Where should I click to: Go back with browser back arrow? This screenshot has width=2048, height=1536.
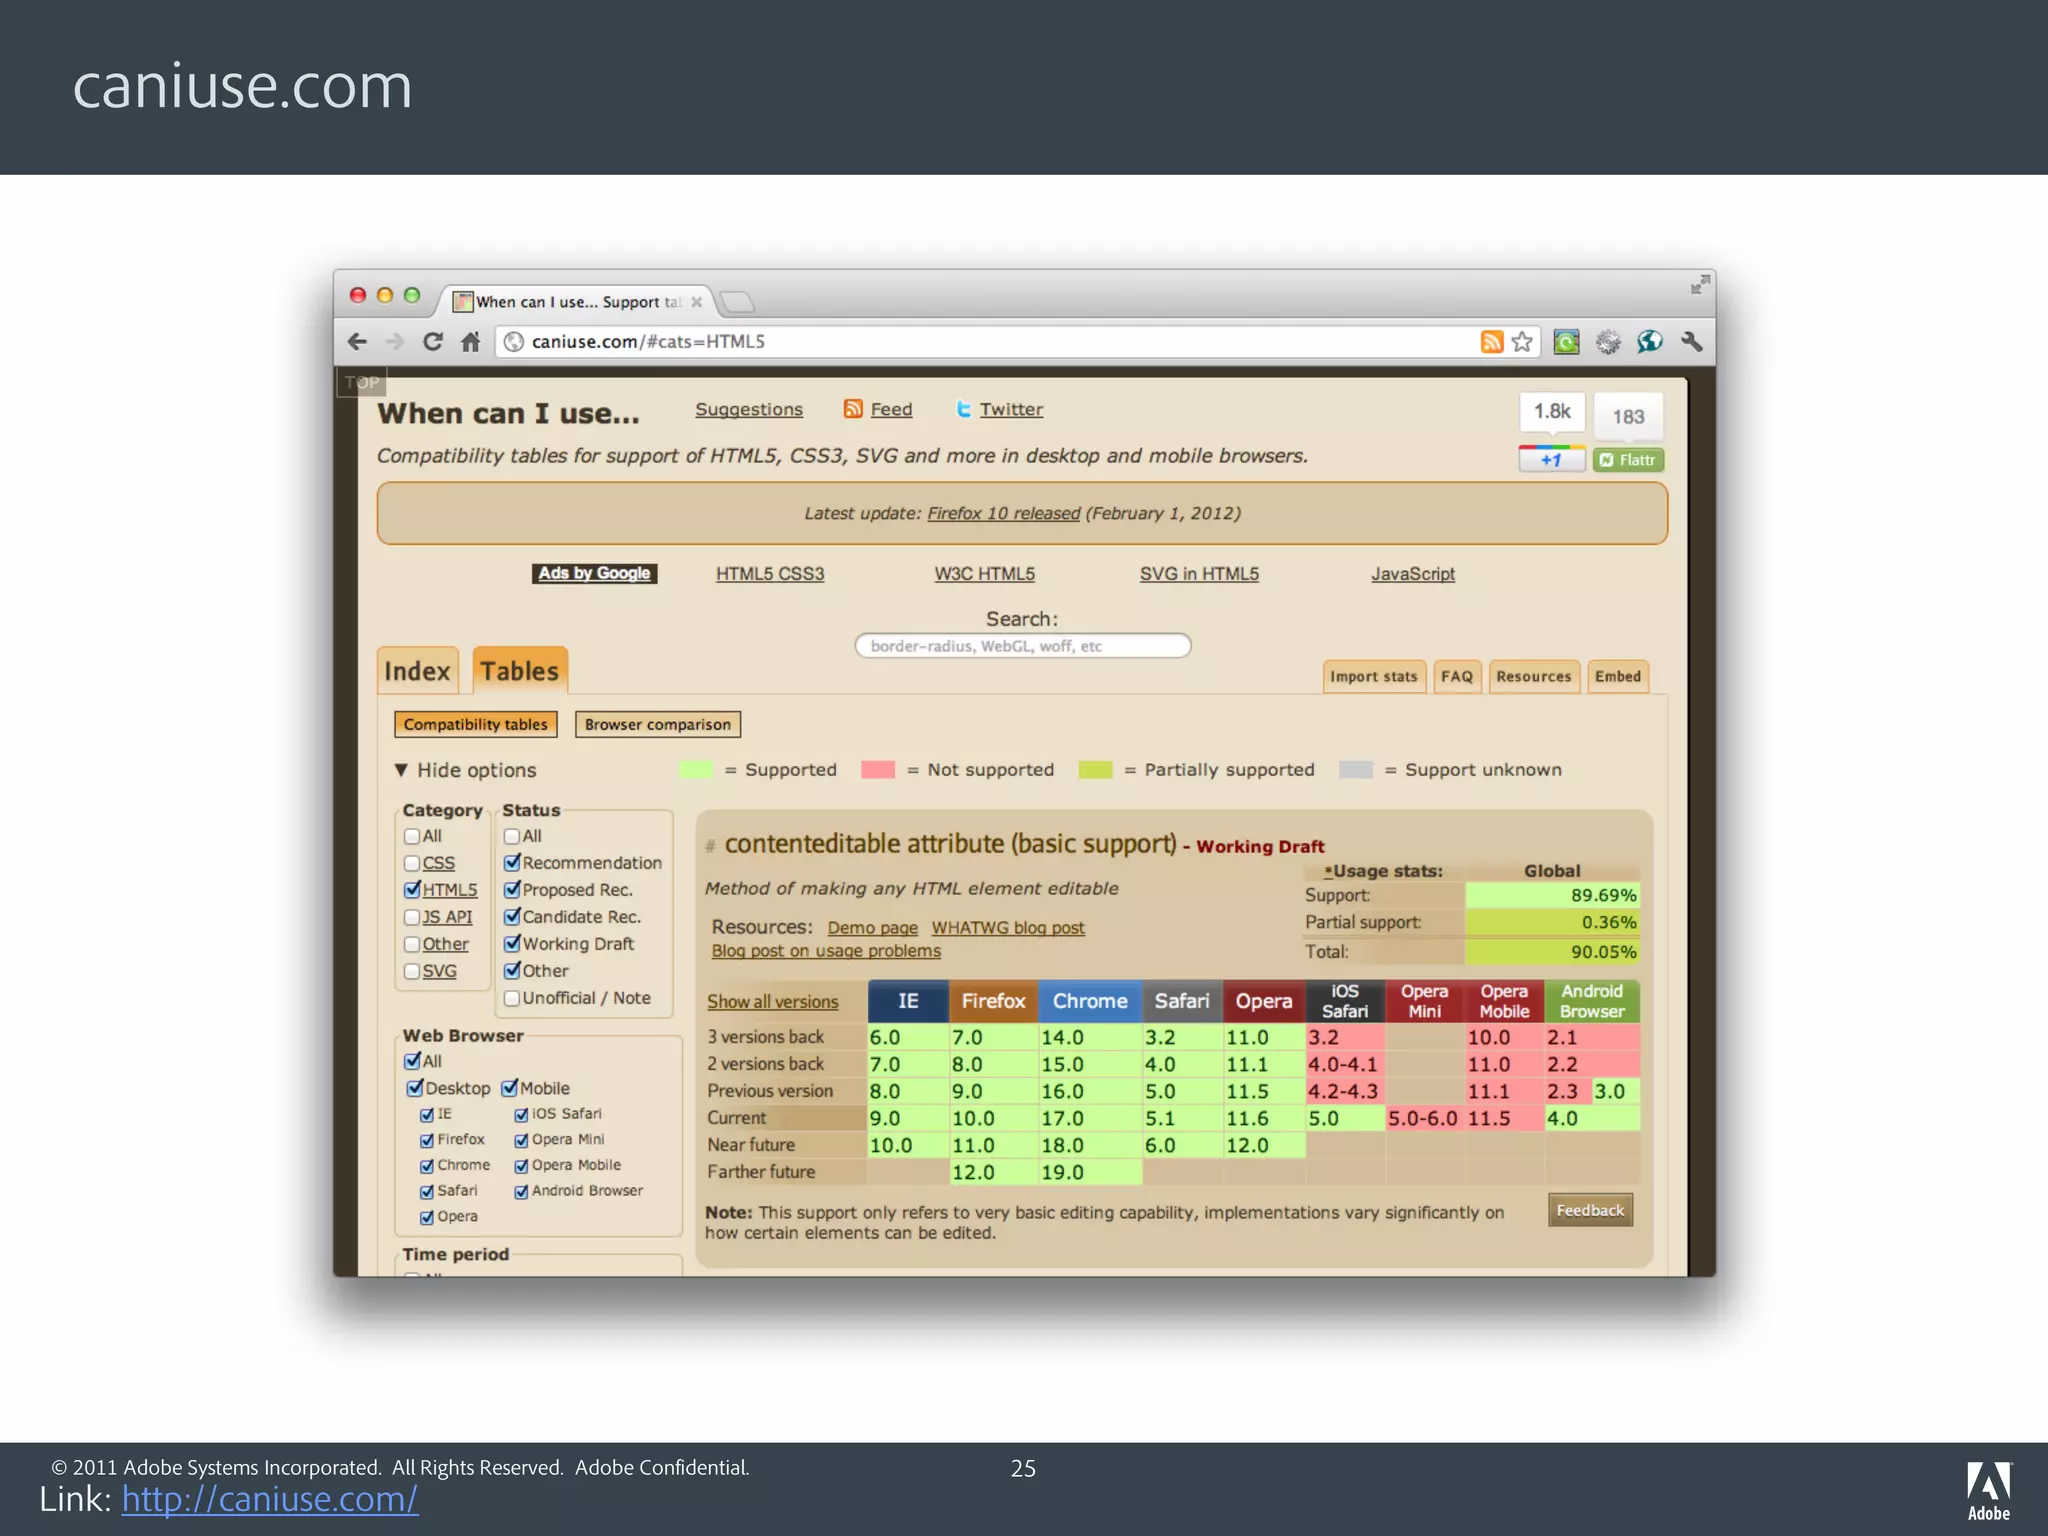tap(357, 342)
